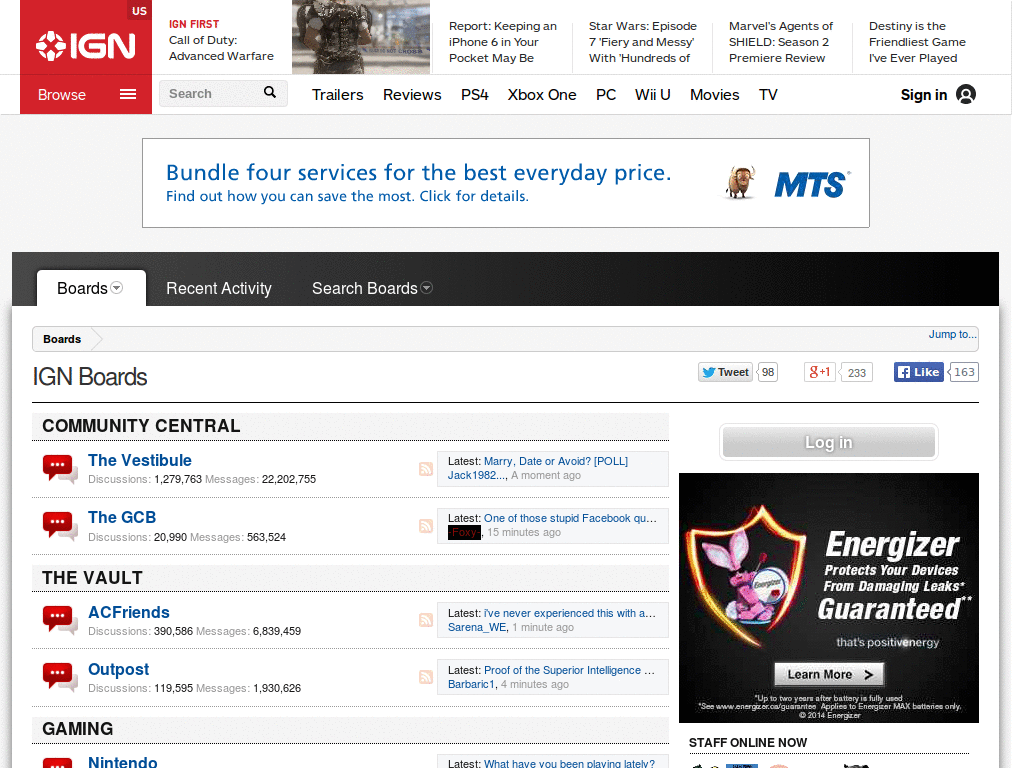Open The GCB board

(122, 517)
